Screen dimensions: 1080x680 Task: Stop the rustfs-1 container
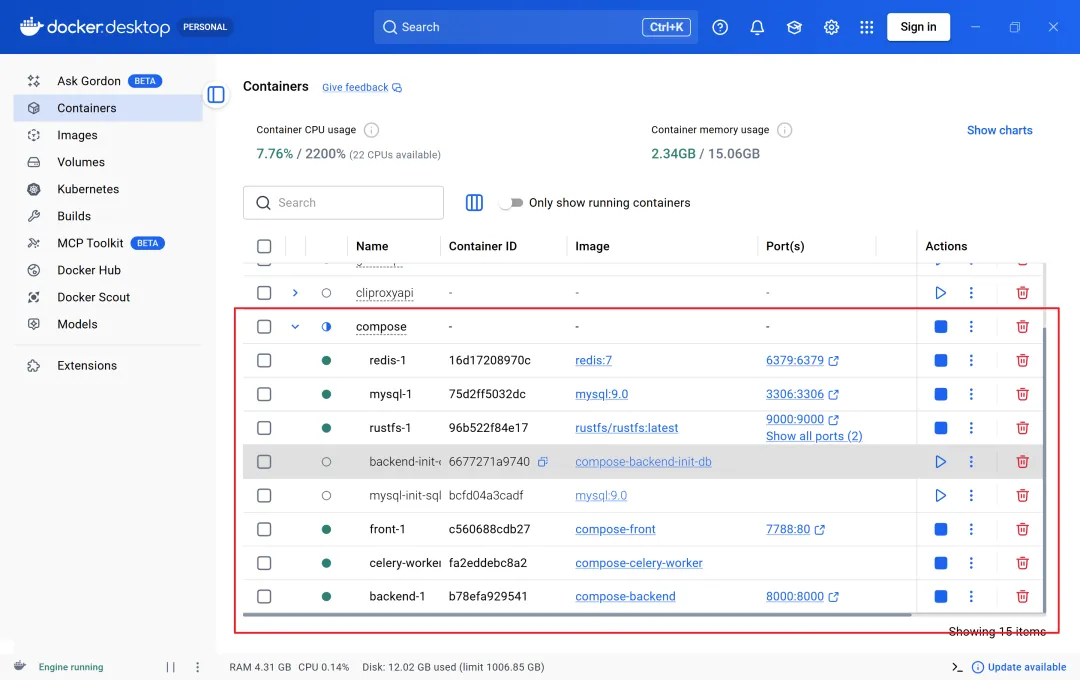(x=940, y=428)
